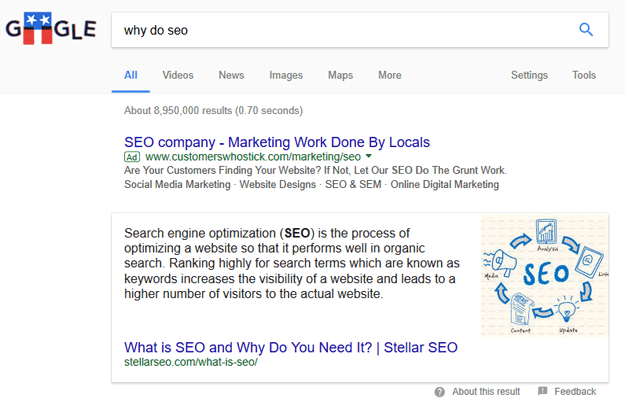625x409 pixels.
Task: Click the blue search magnifier icon
Action: pyautogui.click(x=586, y=30)
